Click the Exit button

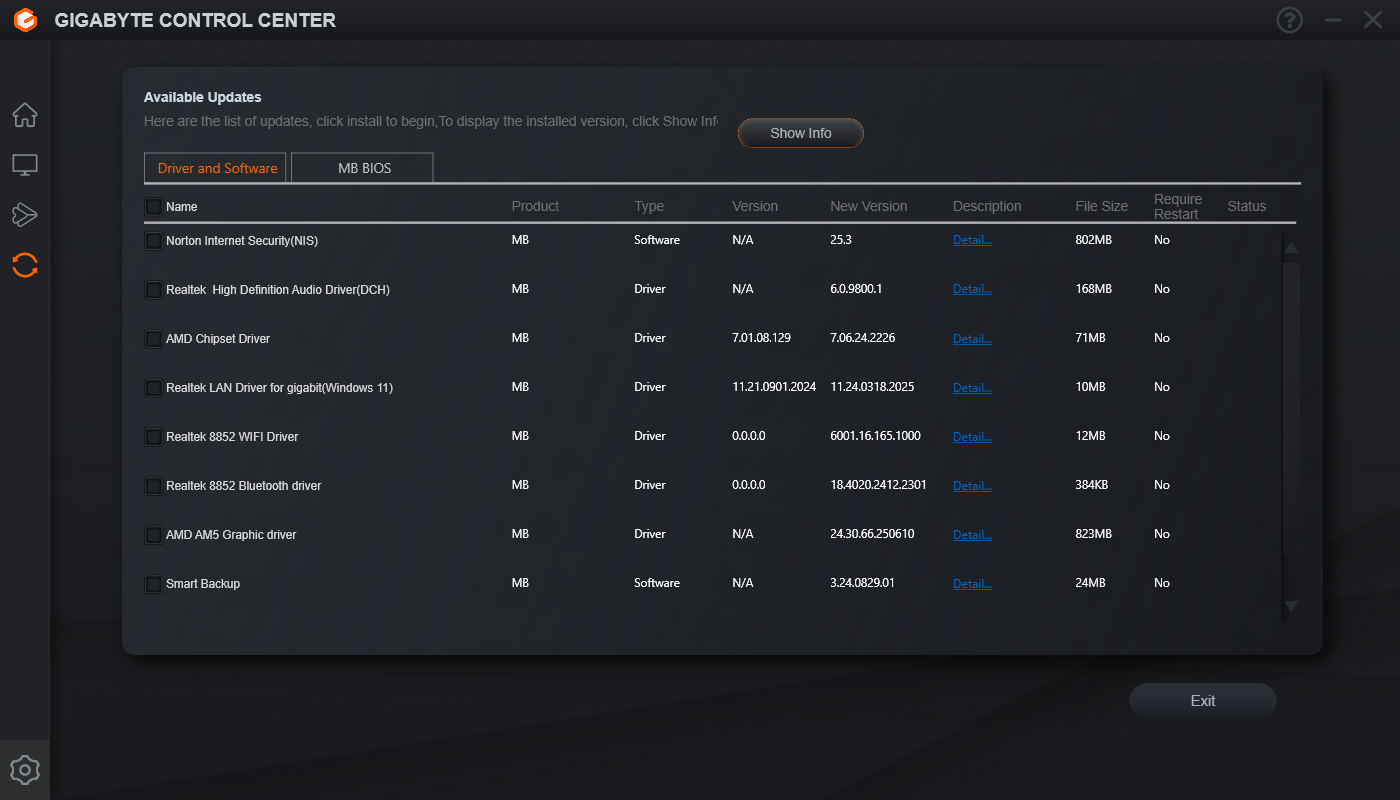point(1202,701)
